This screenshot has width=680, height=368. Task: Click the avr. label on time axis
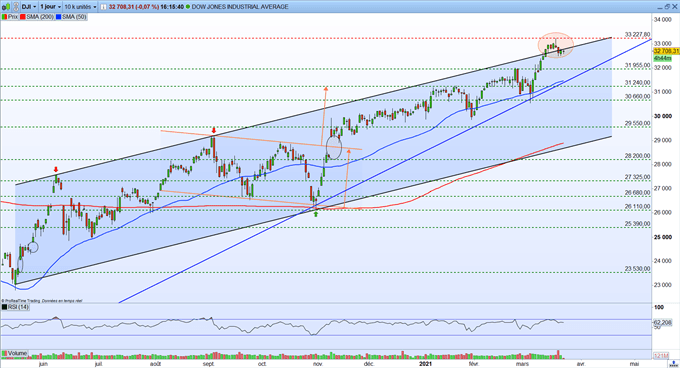581,364
